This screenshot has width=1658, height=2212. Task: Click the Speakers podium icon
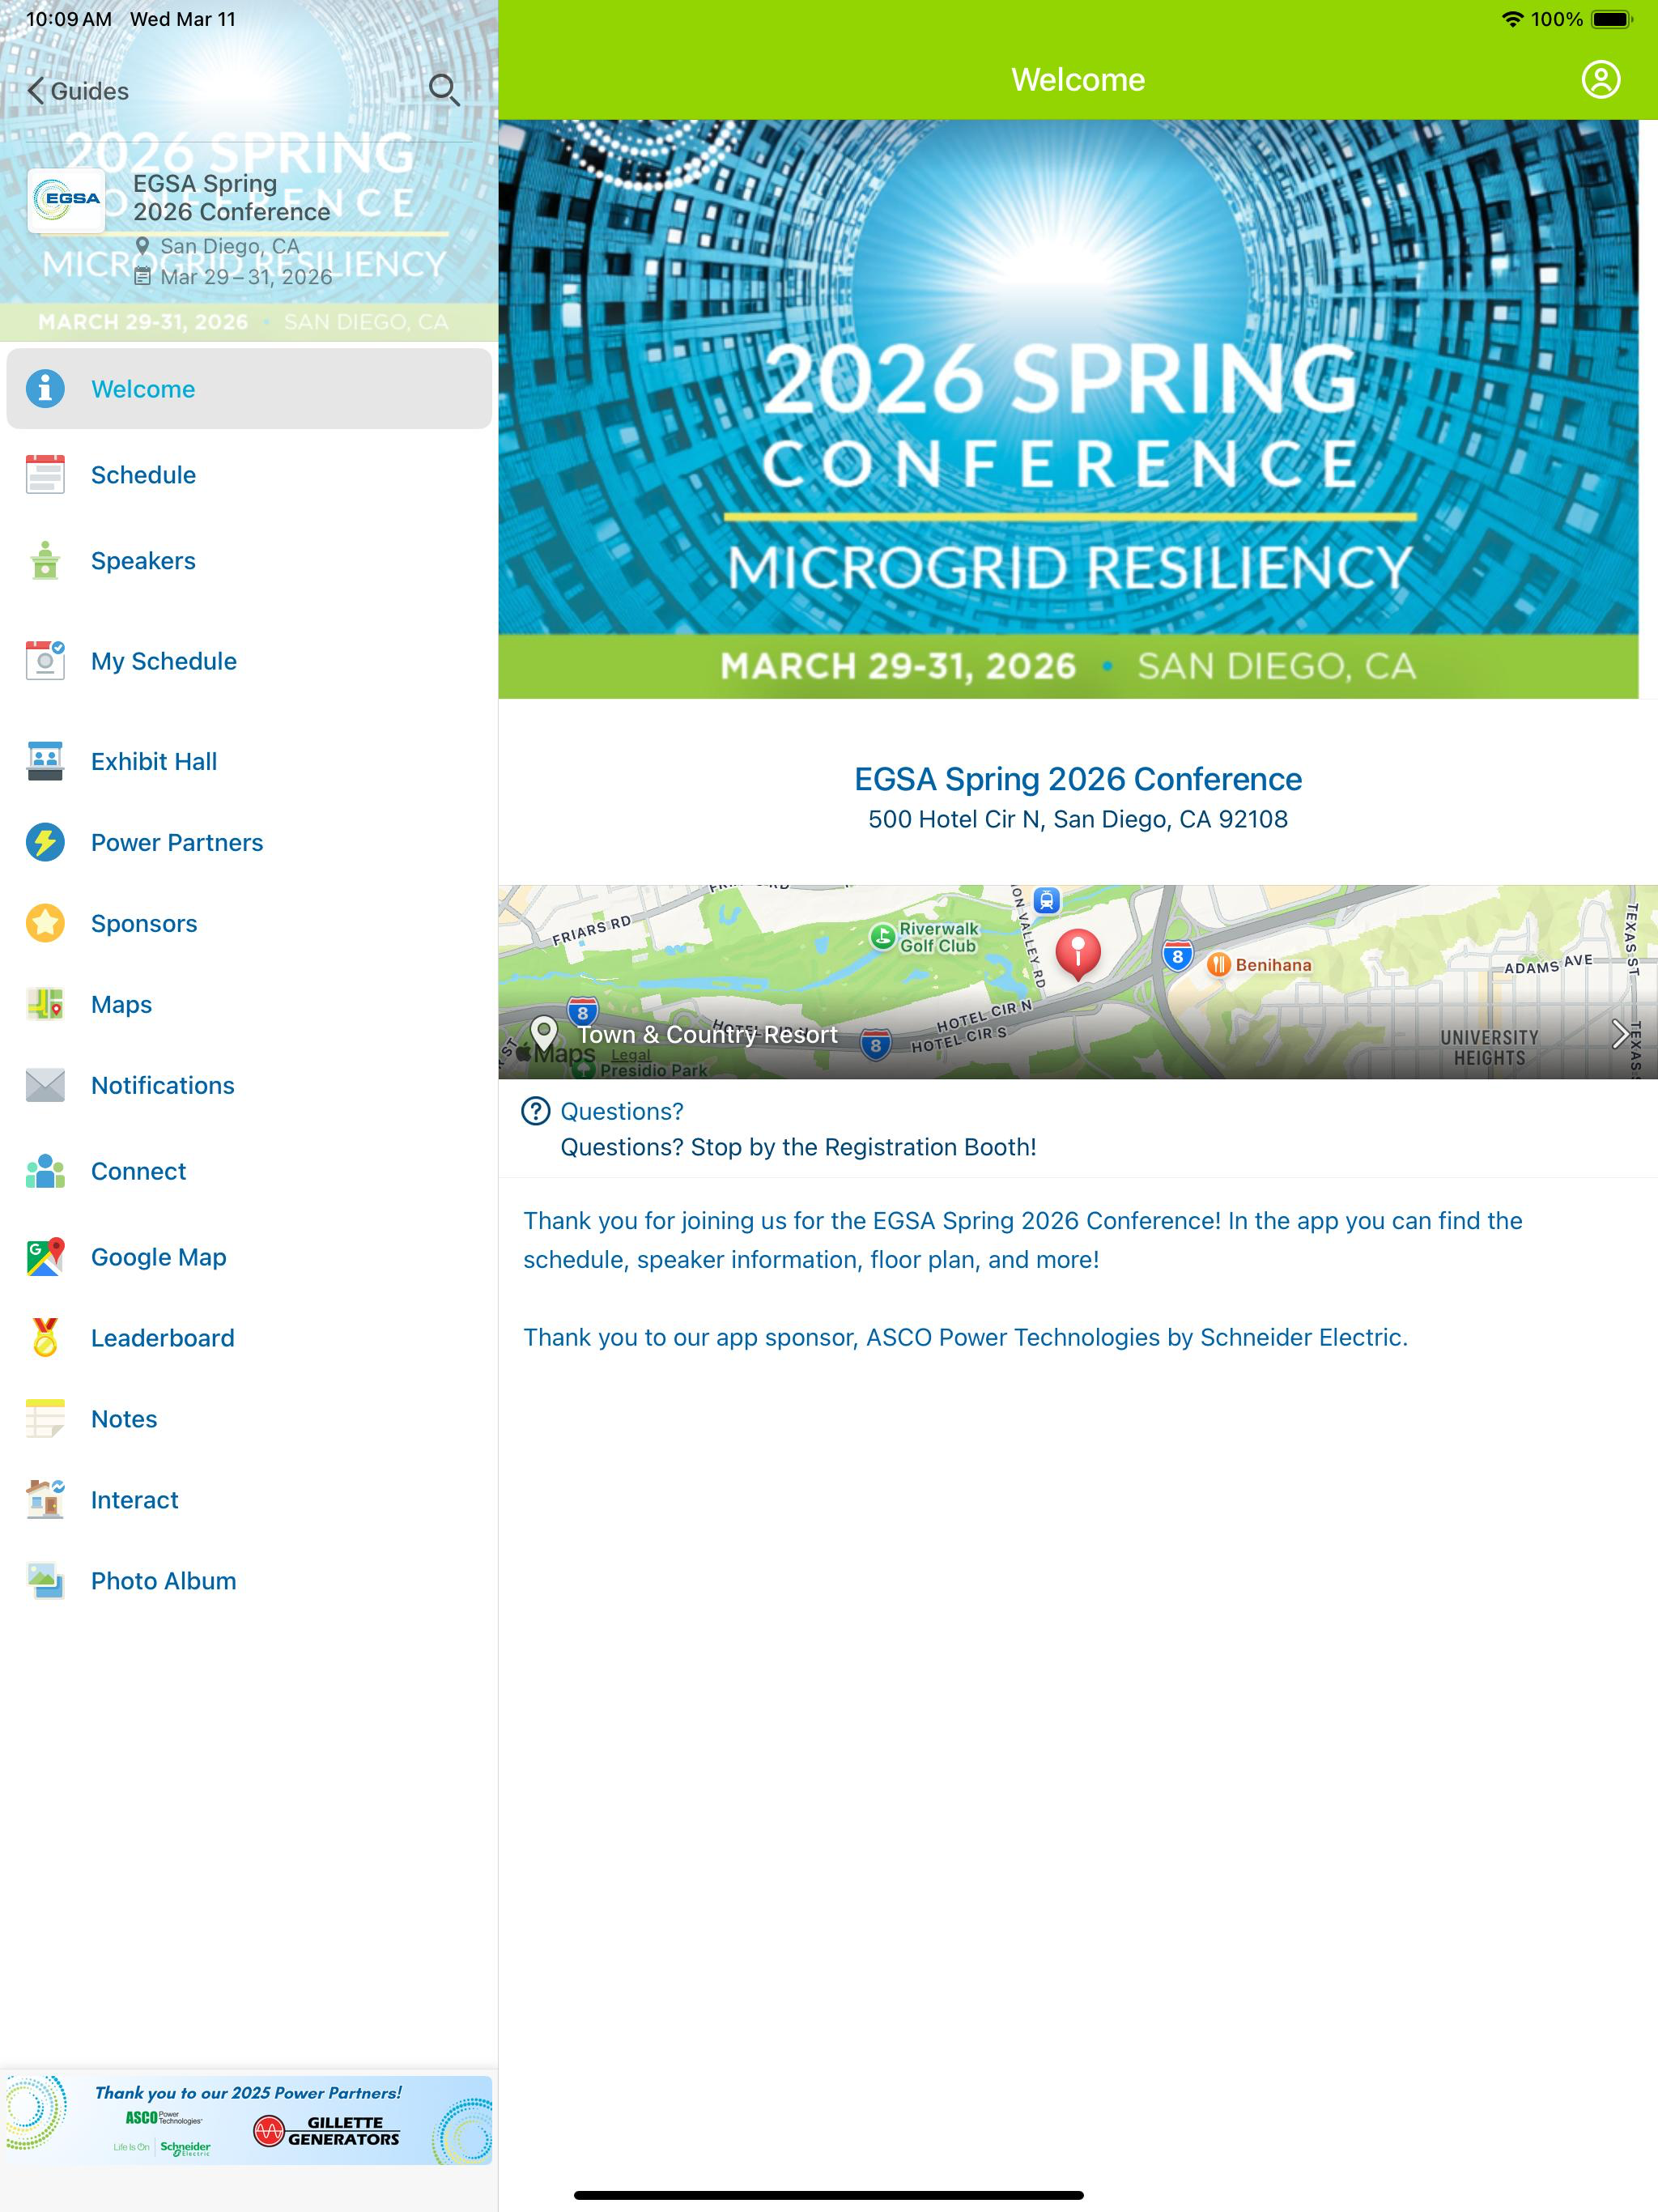pos(45,560)
